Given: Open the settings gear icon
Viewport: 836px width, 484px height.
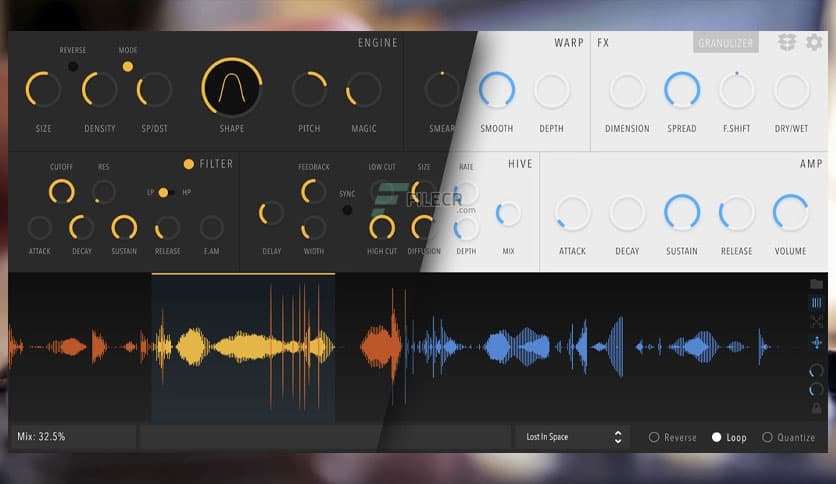Looking at the screenshot, I should 814,42.
